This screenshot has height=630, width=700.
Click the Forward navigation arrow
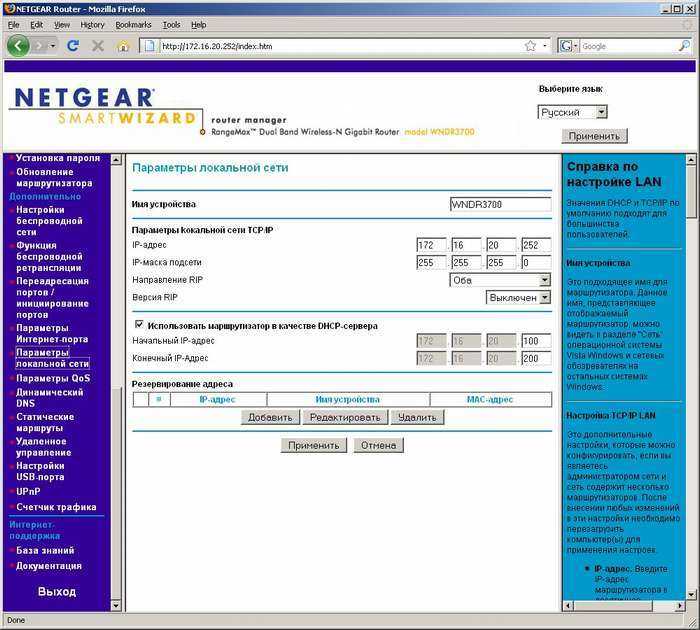39,46
